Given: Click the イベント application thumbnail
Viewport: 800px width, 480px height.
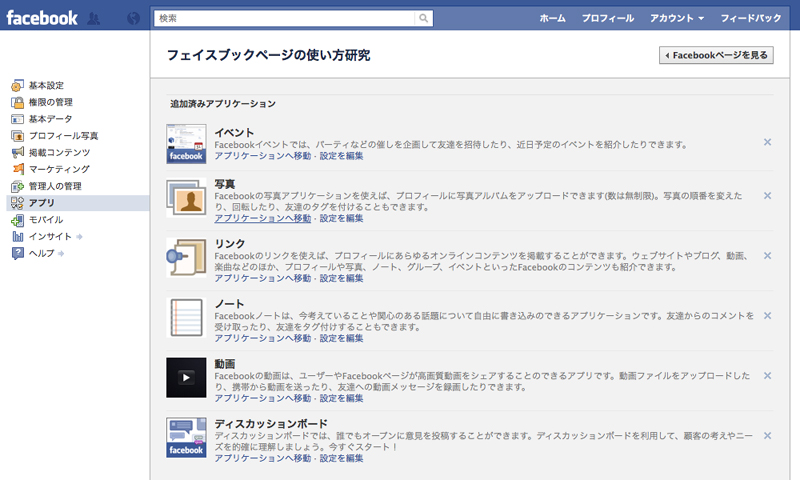Looking at the screenshot, I should tap(186, 144).
